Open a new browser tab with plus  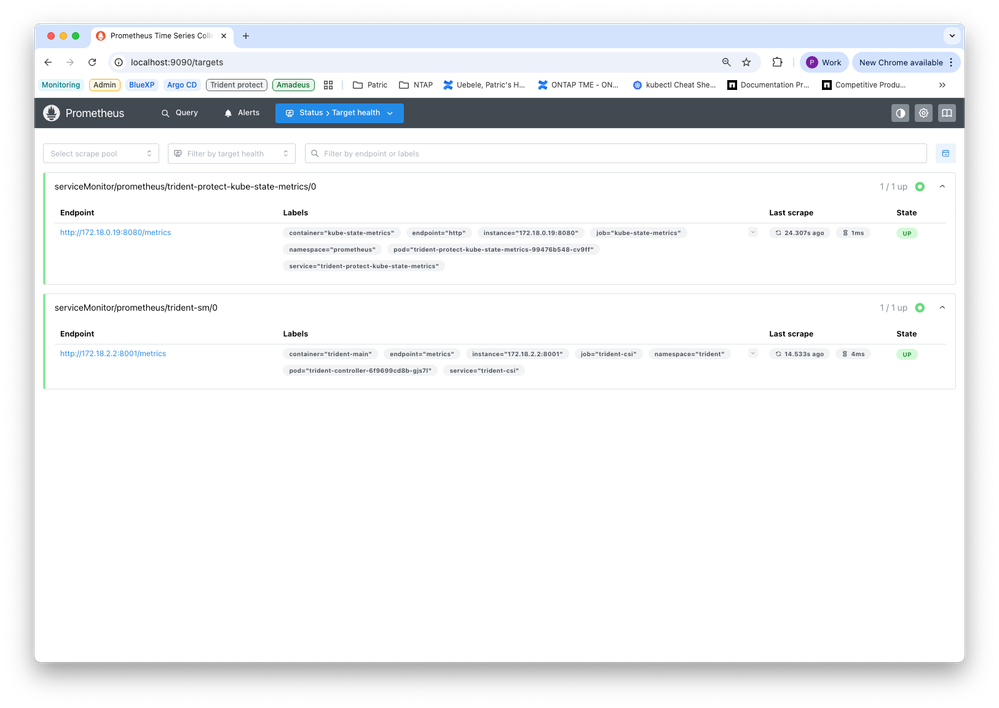tap(246, 36)
